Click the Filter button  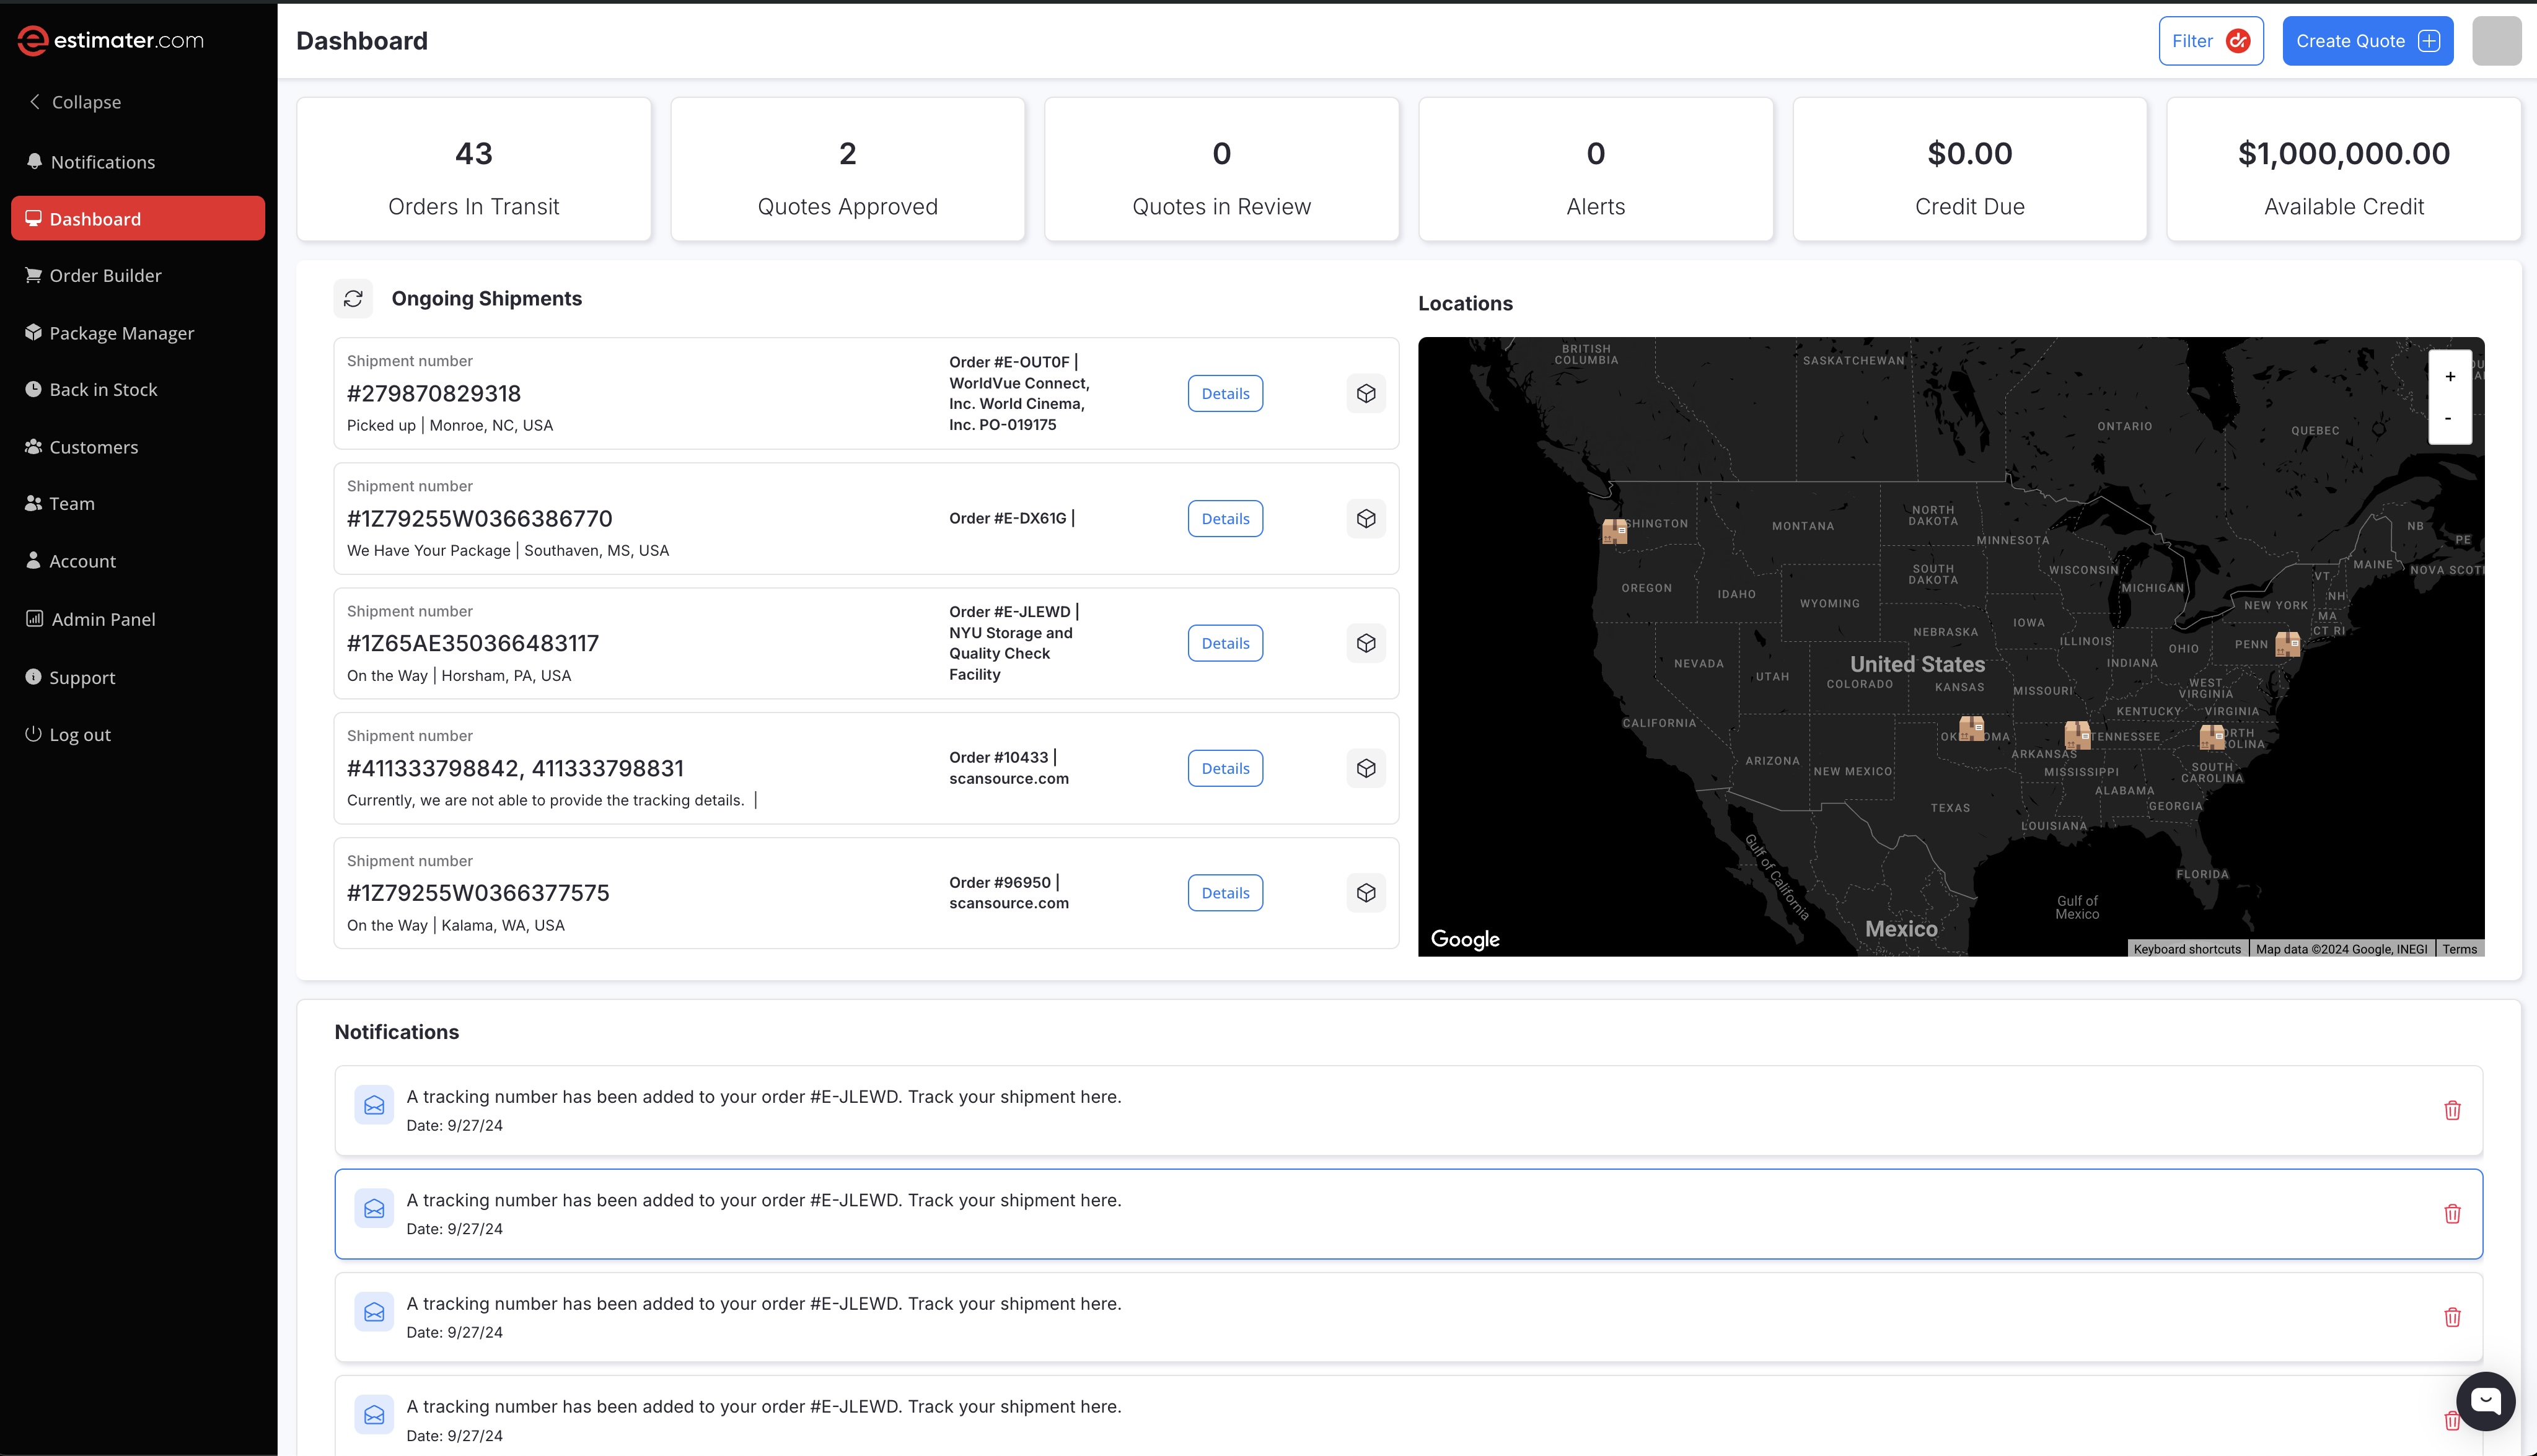pyautogui.click(x=2210, y=41)
